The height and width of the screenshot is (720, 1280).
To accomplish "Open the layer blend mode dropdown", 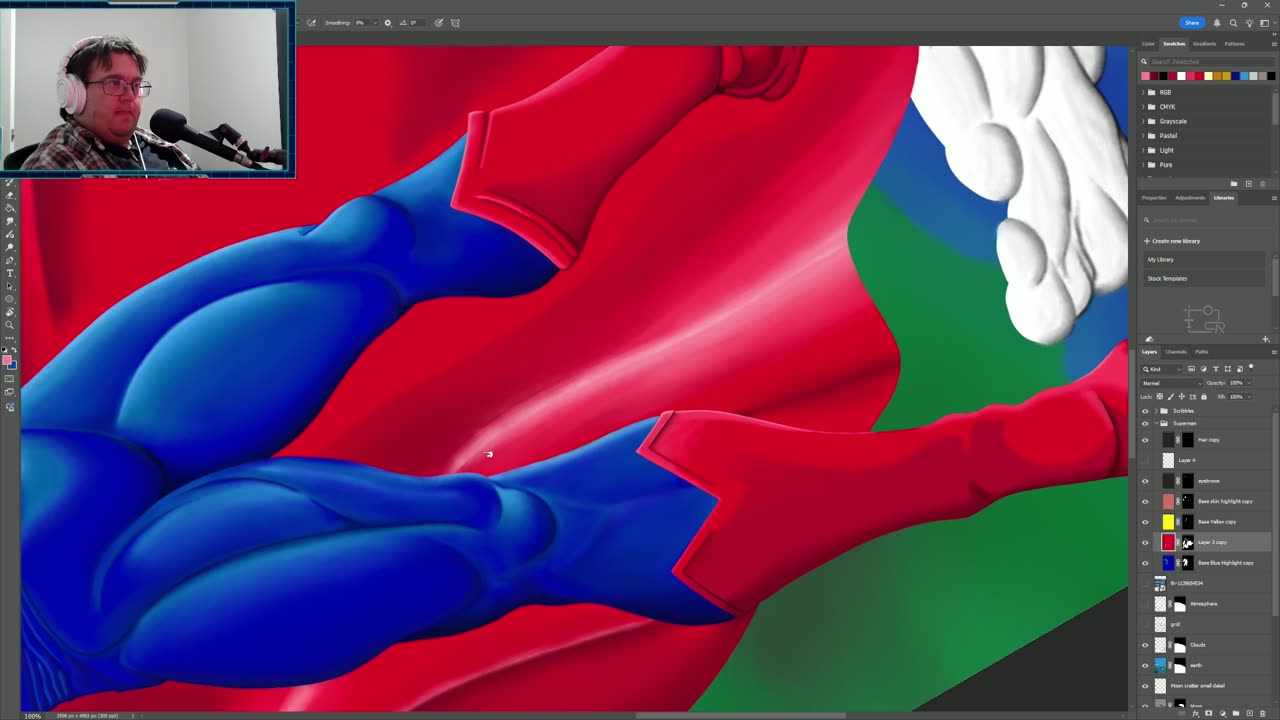I will (x=1171, y=383).
